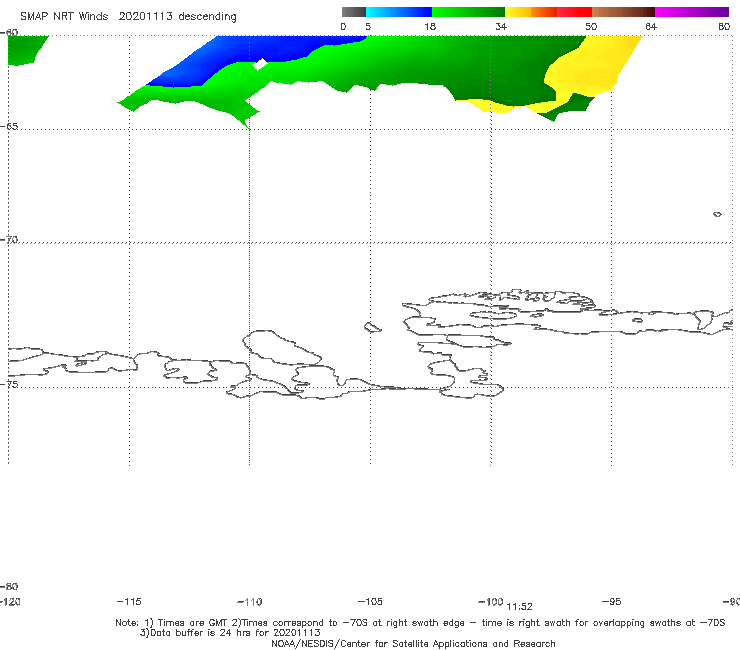Click the colorbar label 64

651,26
